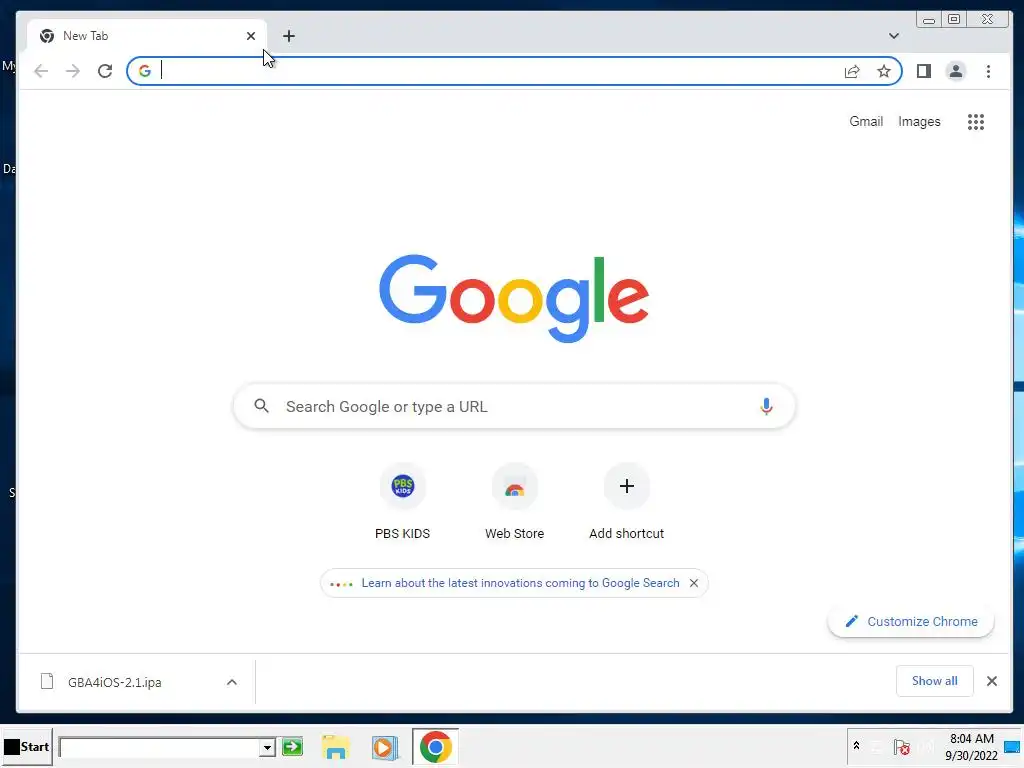
Task: Open the Images link
Action: (919, 121)
